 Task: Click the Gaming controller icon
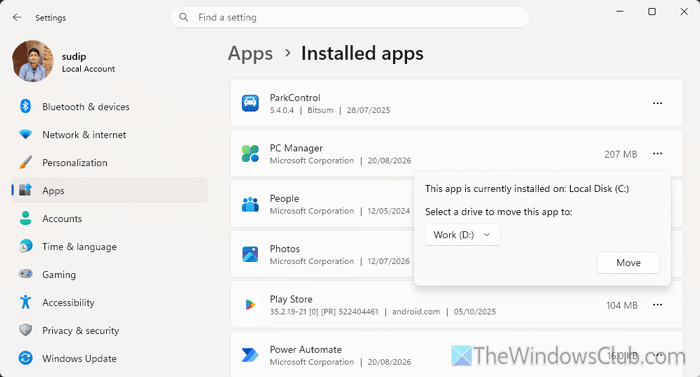[x=25, y=274]
